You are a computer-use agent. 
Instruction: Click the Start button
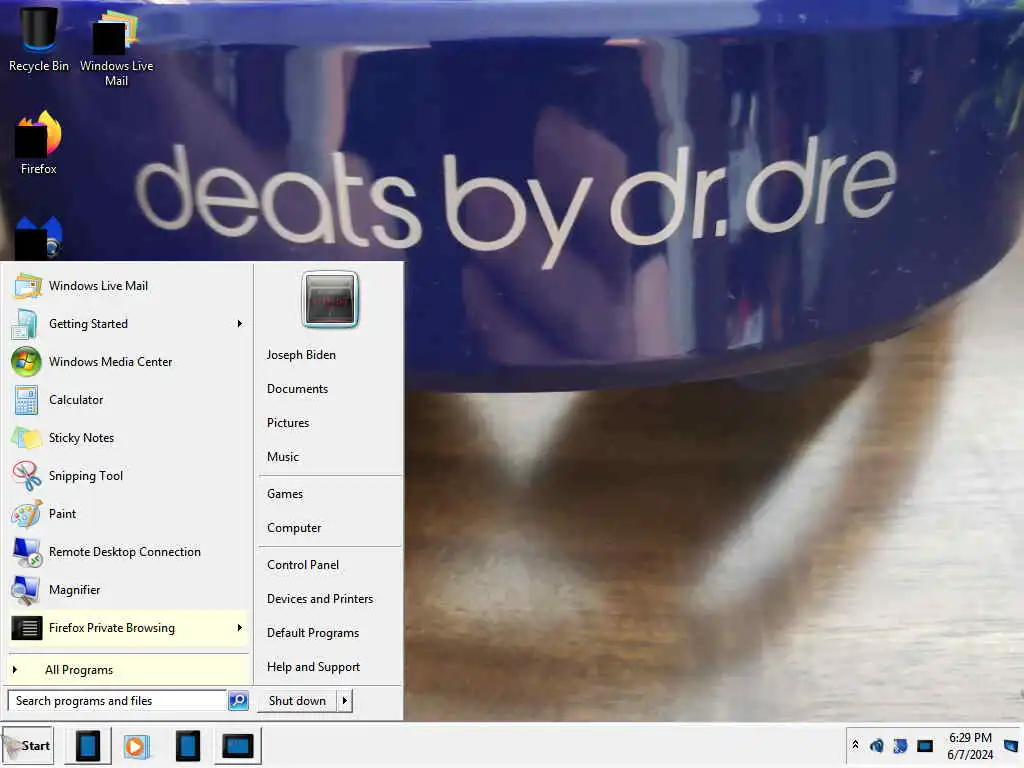click(x=27, y=746)
